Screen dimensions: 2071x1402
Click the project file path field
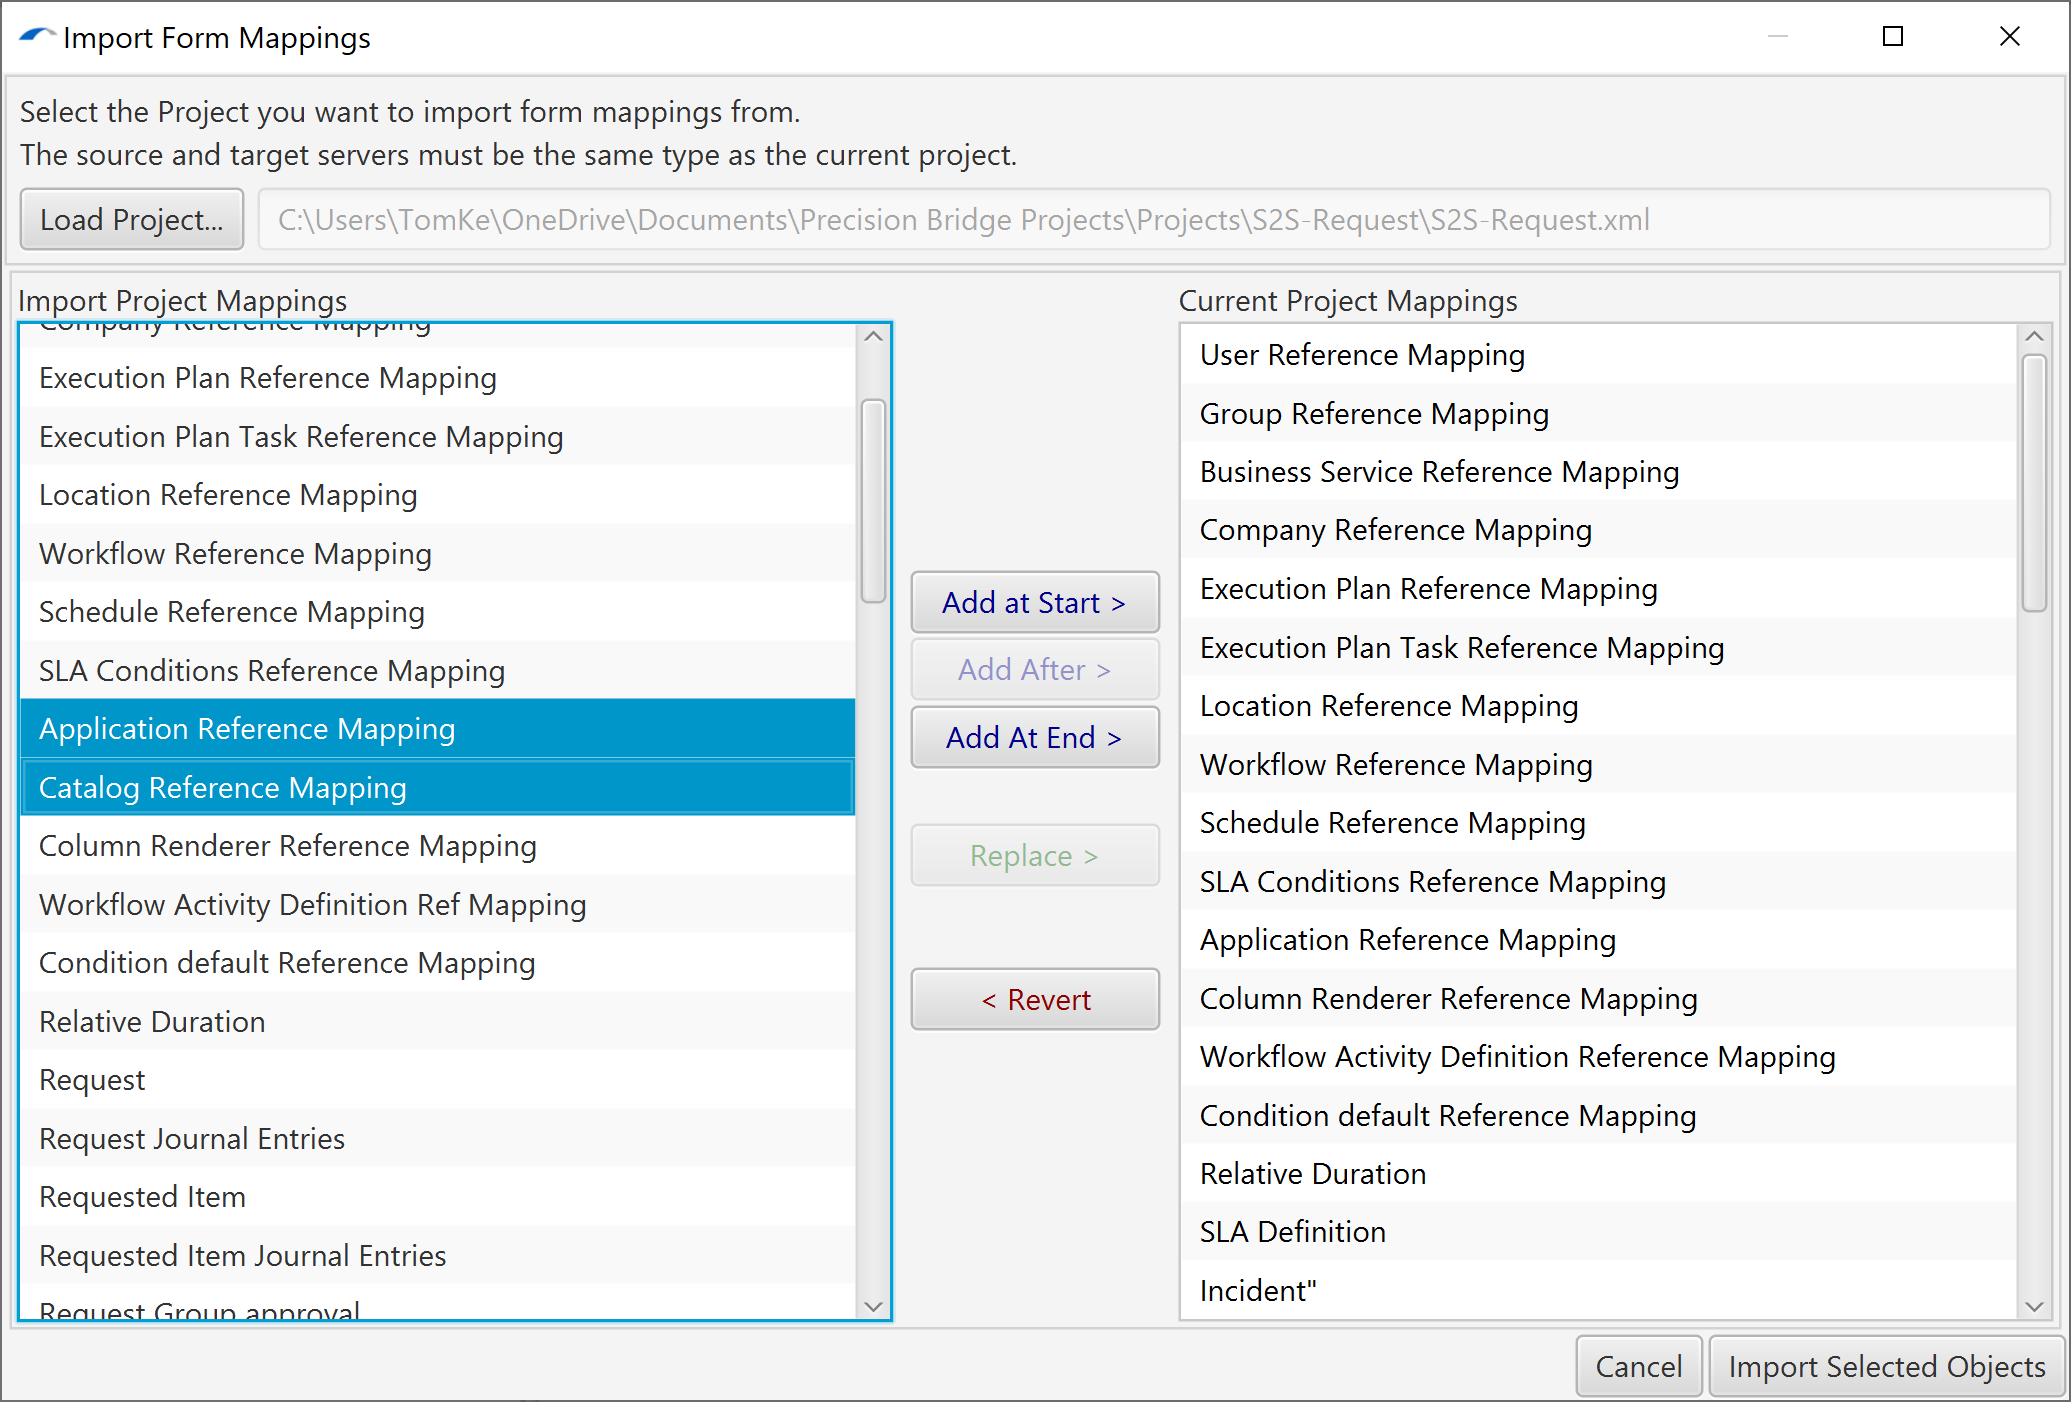coord(1154,219)
